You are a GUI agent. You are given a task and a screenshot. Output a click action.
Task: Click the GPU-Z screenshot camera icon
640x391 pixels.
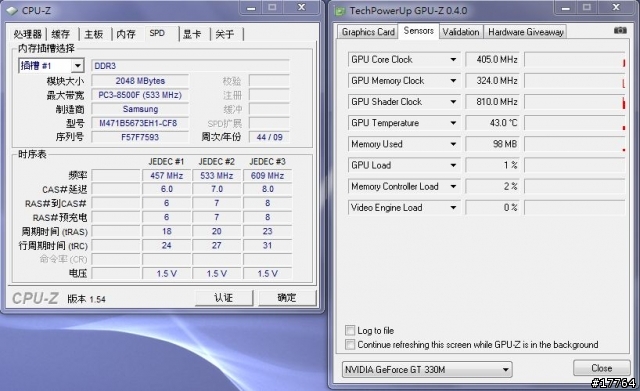[x=620, y=31]
